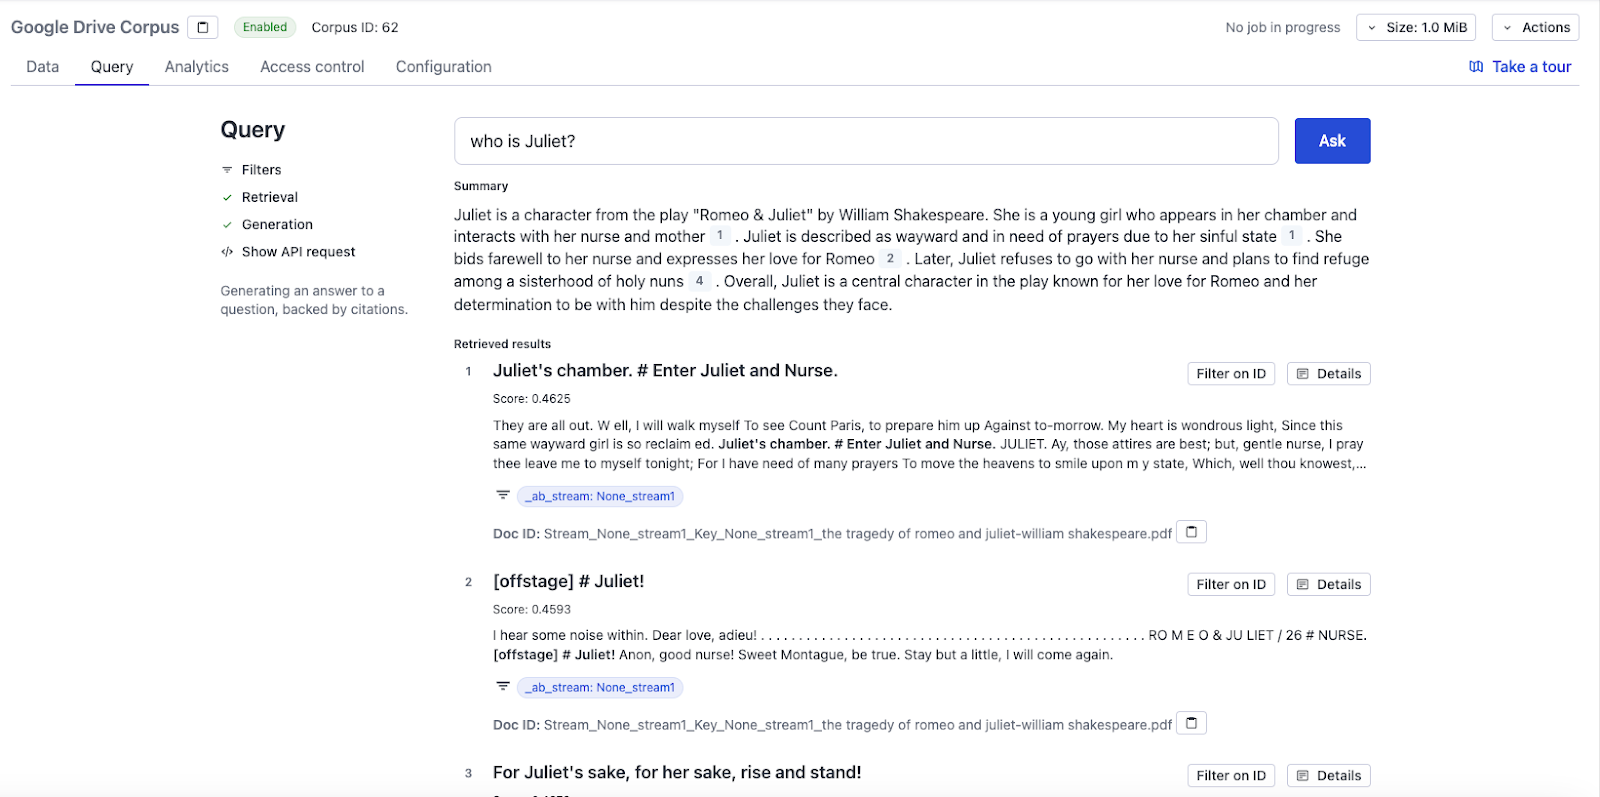The height and width of the screenshot is (797, 1600).
Task: Click the green checkmark beside Generation
Action: [227, 224]
